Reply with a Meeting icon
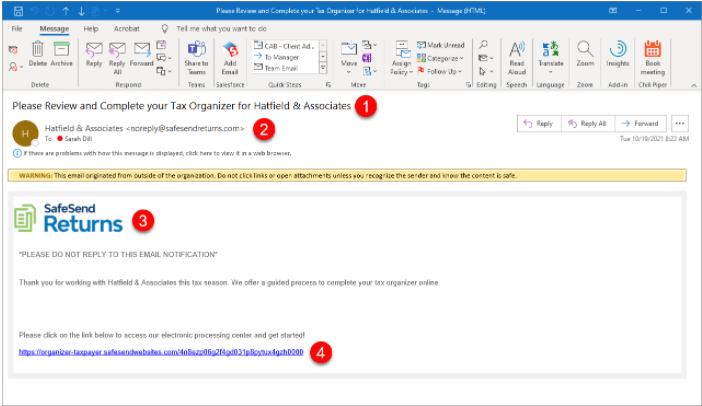 [161, 45]
